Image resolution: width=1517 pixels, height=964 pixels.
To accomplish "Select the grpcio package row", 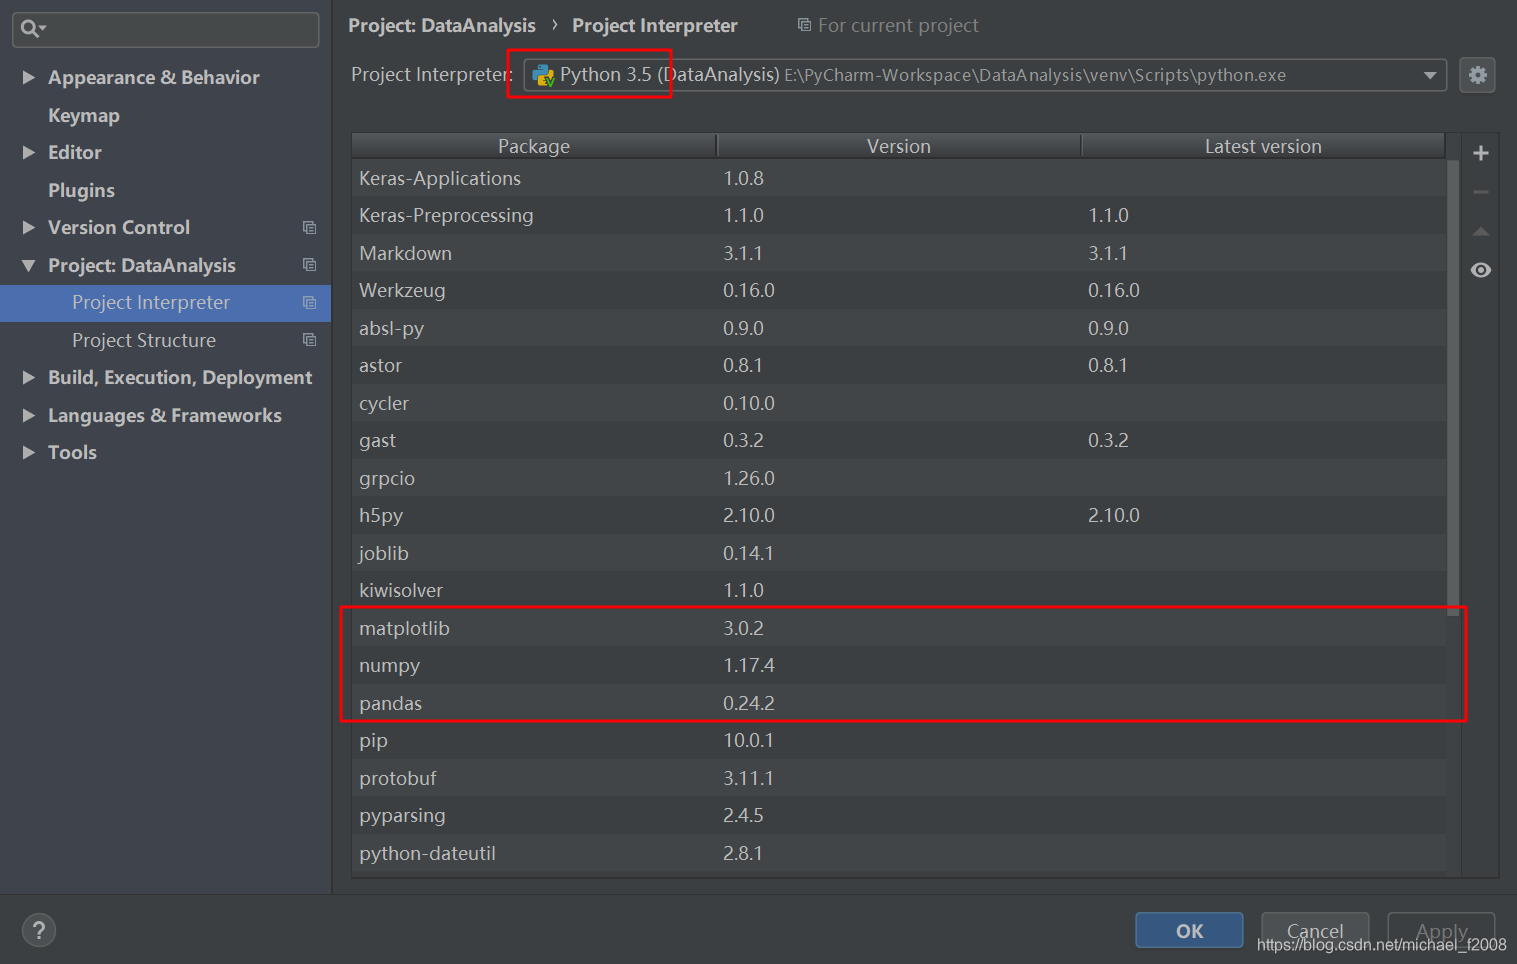I will [x=898, y=478].
